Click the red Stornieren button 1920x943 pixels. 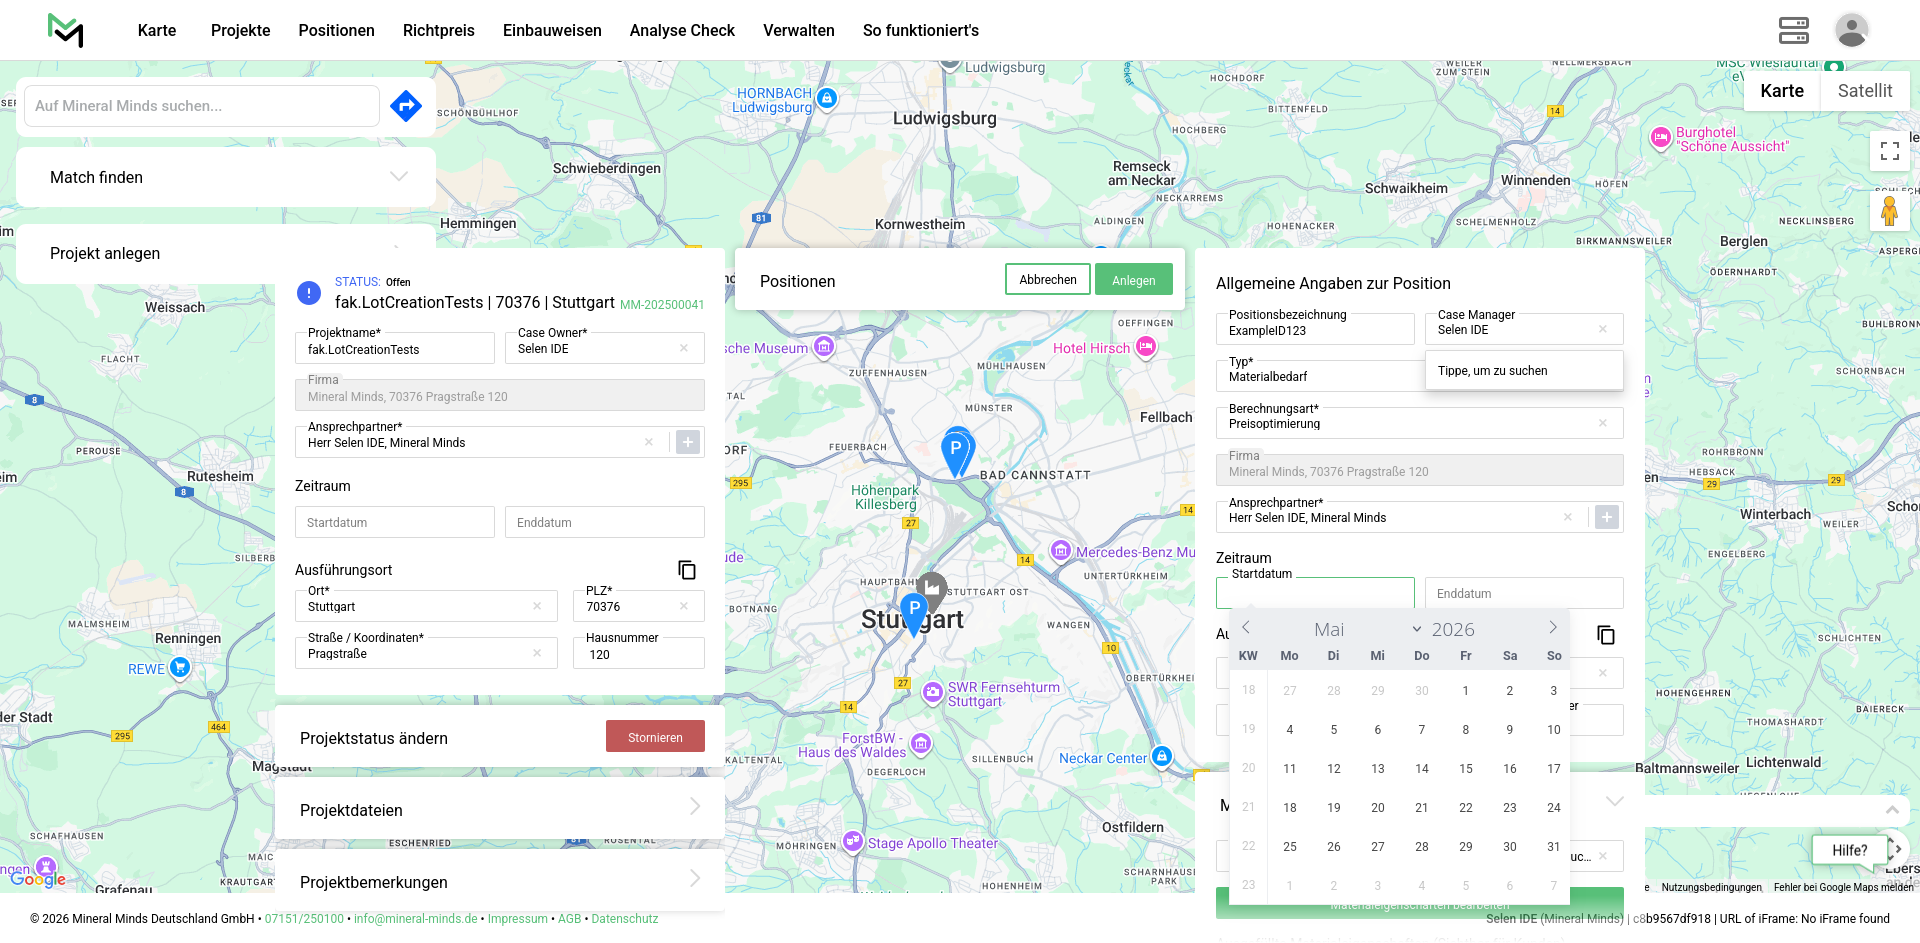(x=655, y=737)
